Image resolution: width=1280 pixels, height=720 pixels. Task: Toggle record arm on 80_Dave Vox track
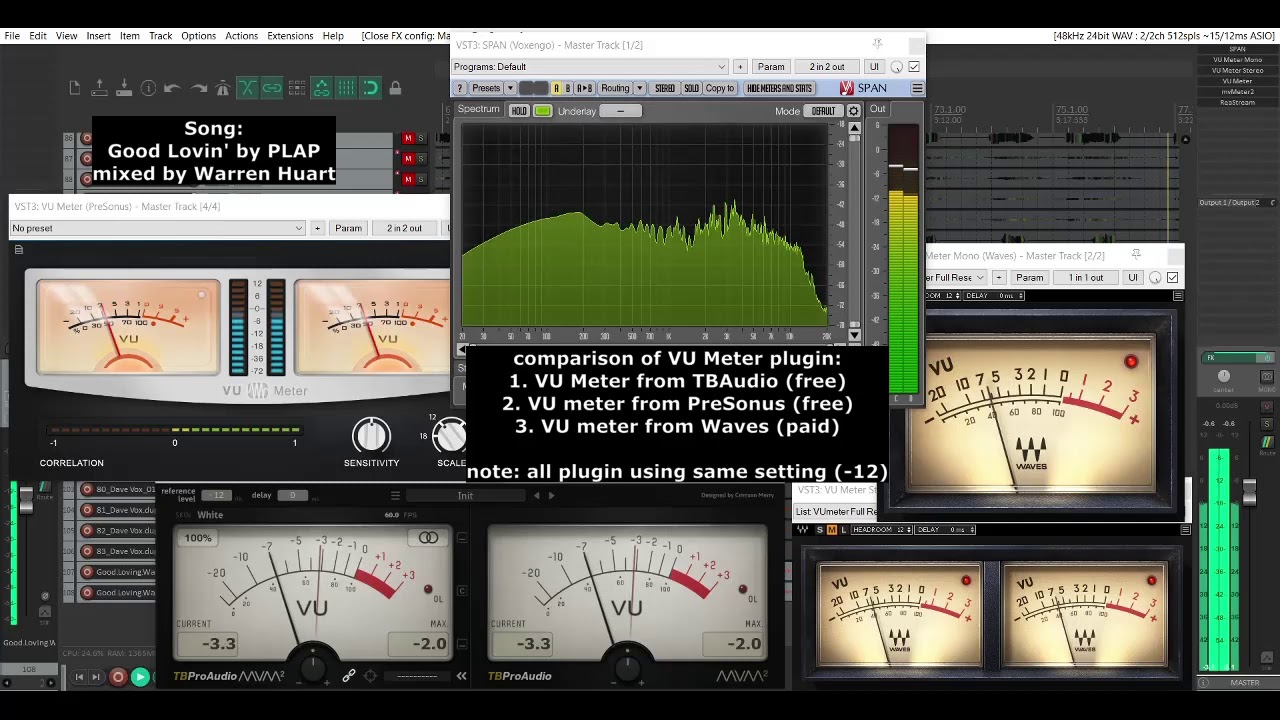(87, 489)
